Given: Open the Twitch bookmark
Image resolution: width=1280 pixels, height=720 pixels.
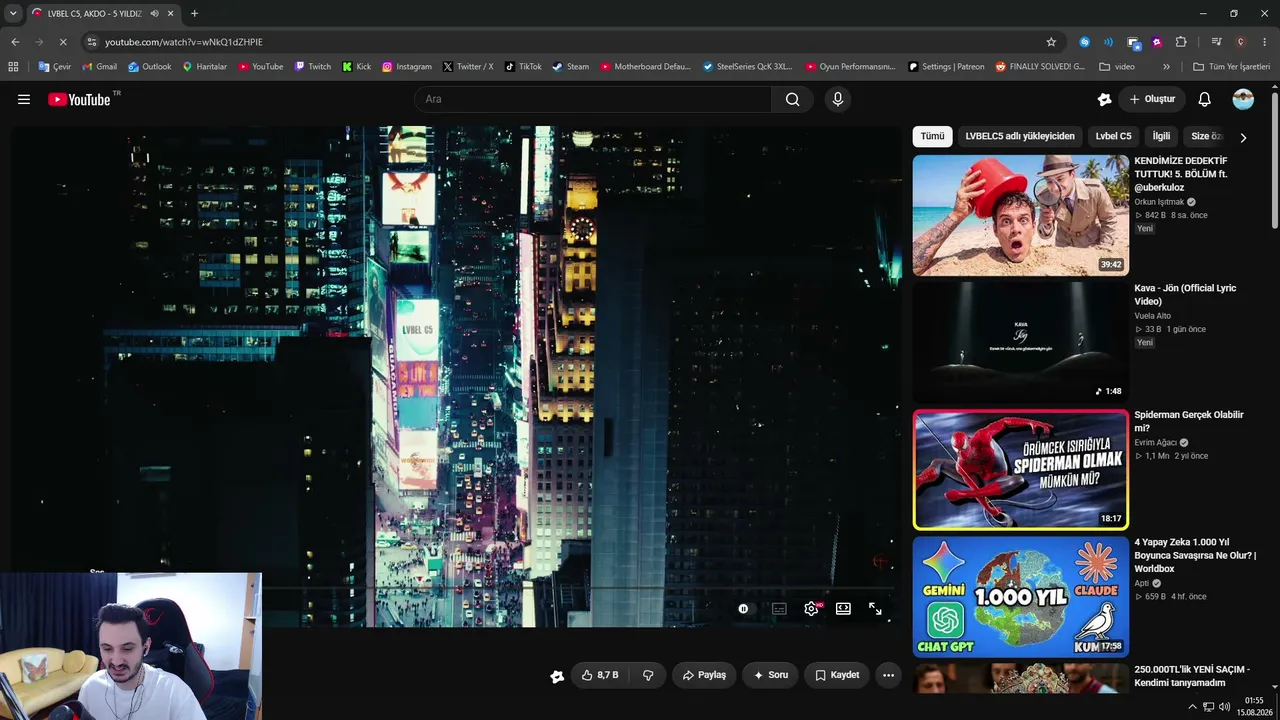Looking at the screenshot, I should pos(313,67).
